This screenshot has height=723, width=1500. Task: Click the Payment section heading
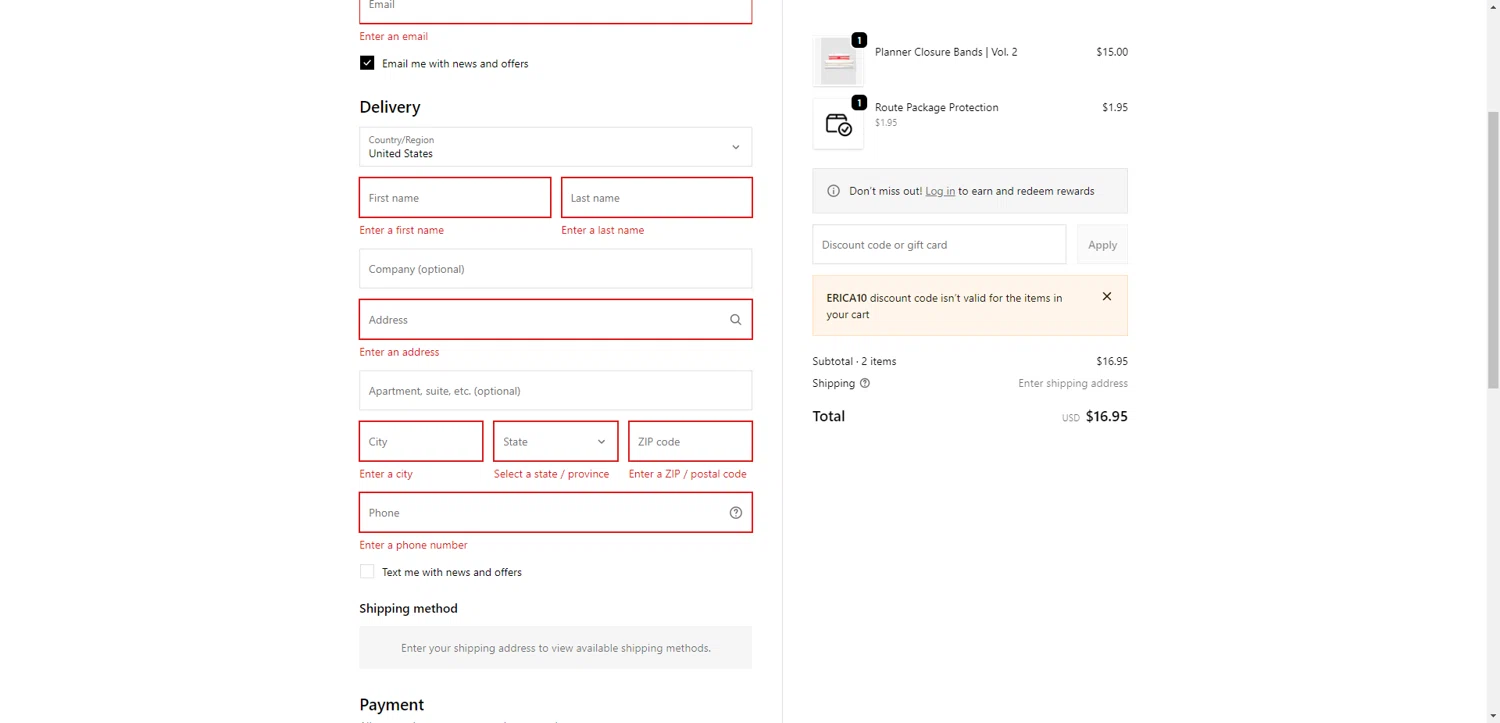tap(392, 705)
